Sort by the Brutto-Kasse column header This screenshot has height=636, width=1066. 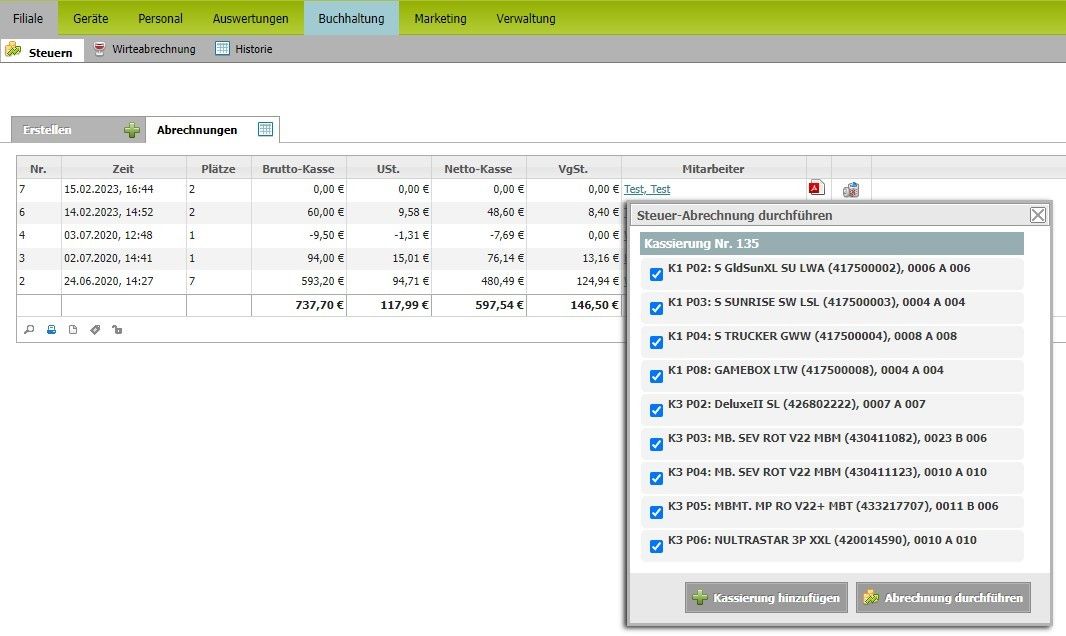tap(298, 169)
